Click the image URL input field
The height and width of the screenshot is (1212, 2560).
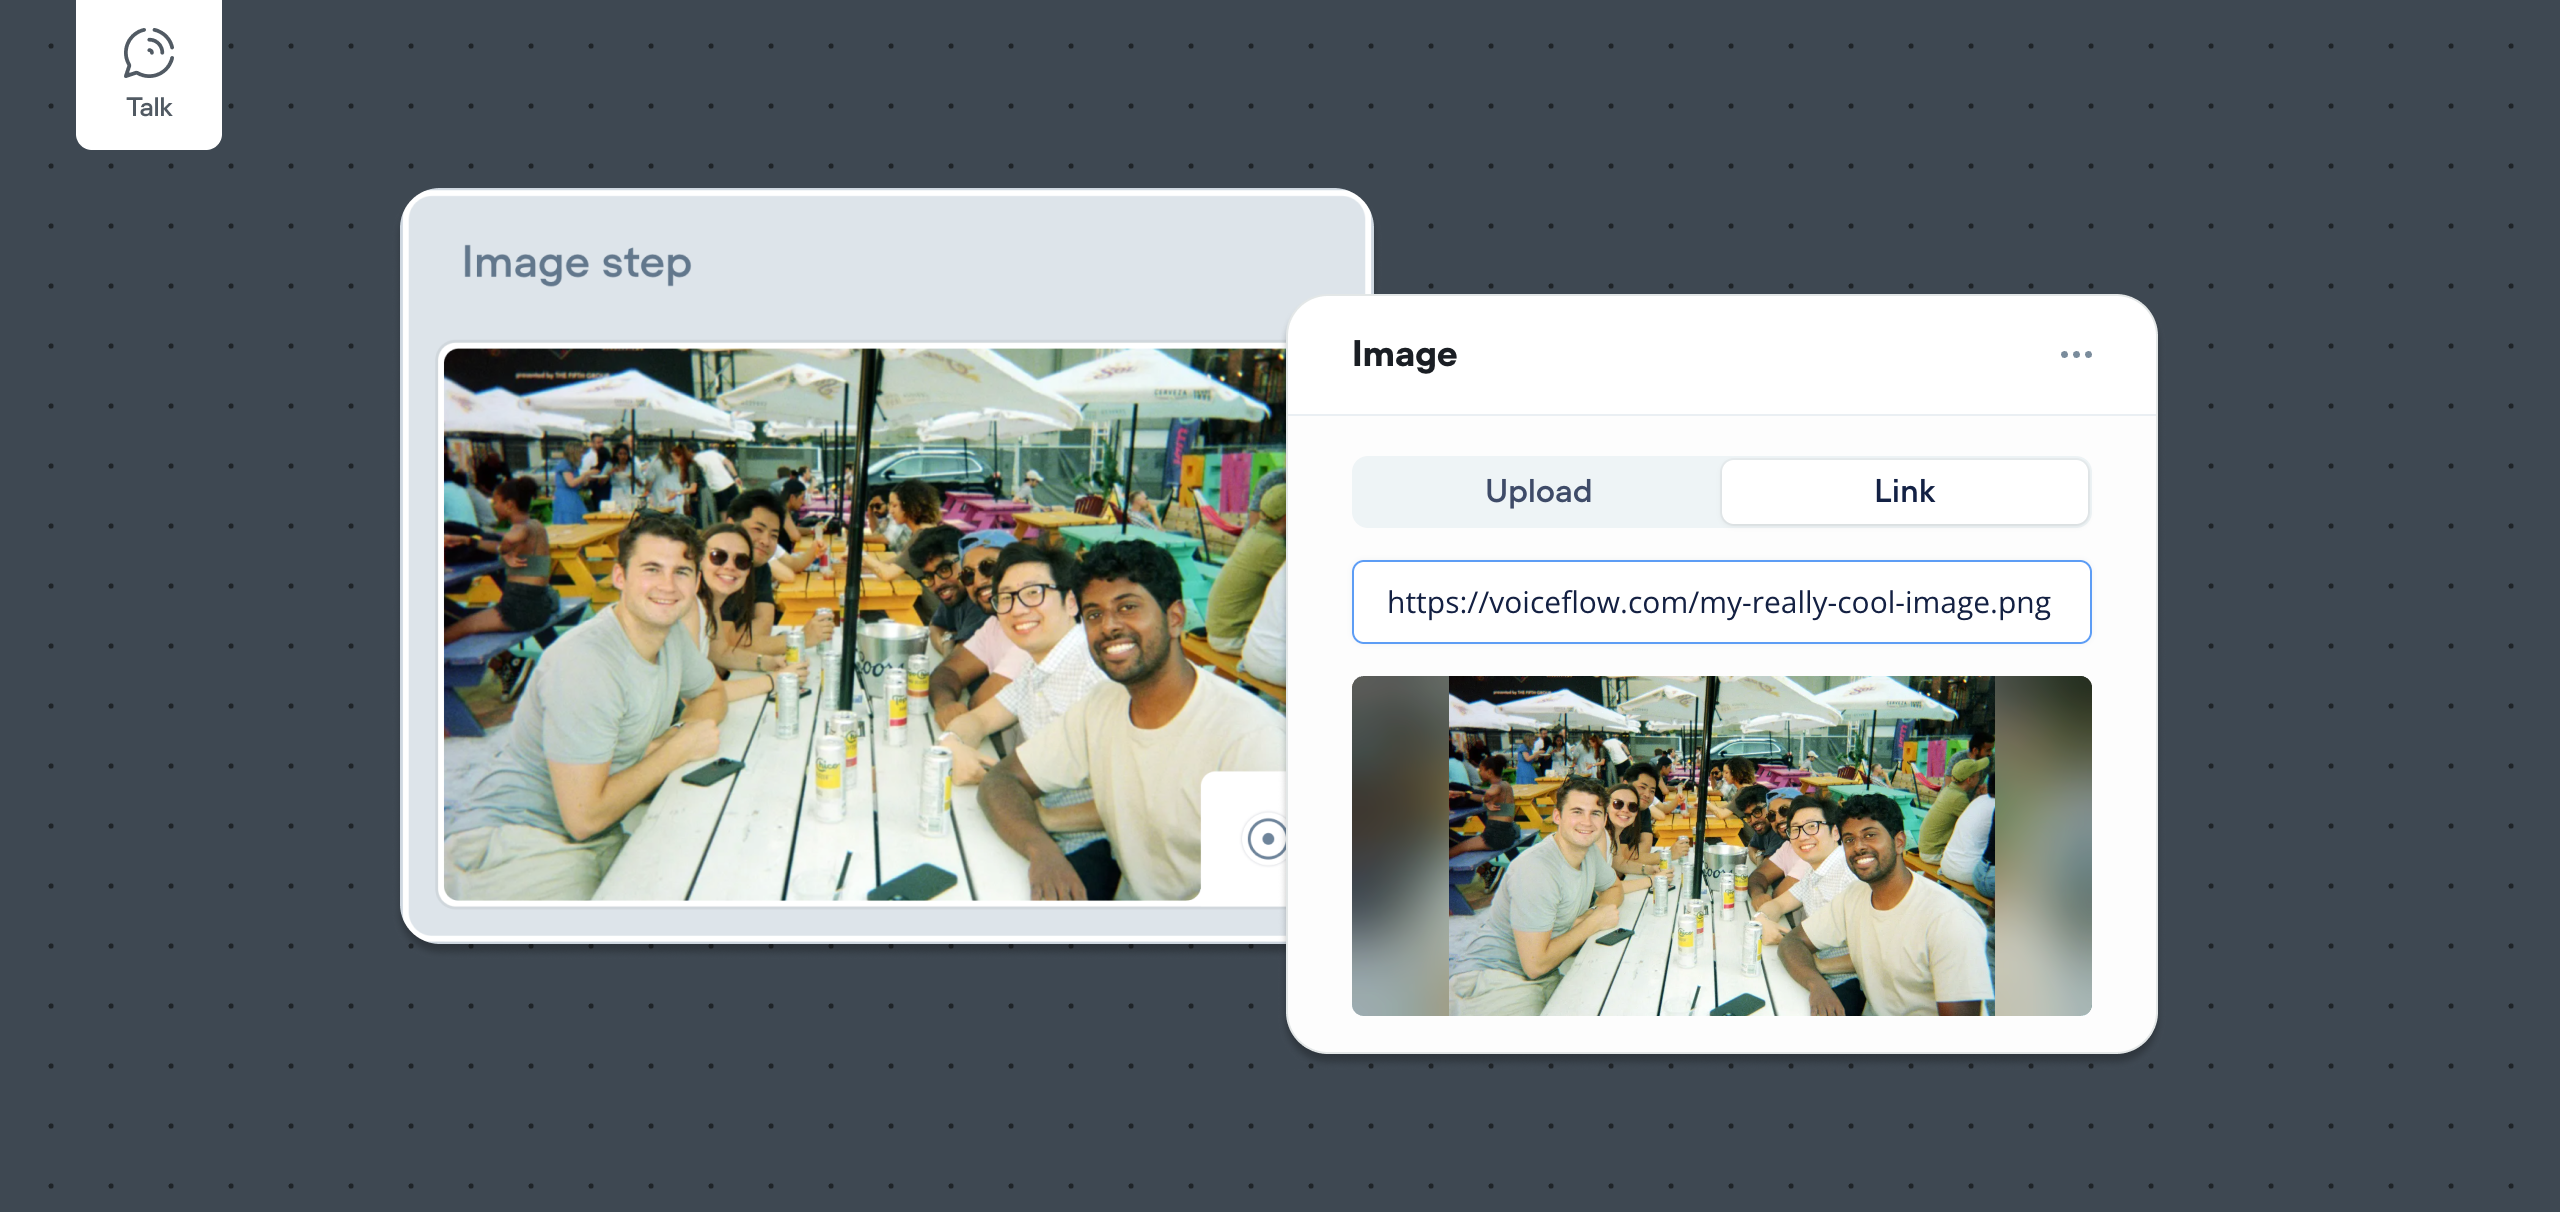click(x=1721, y=602)
